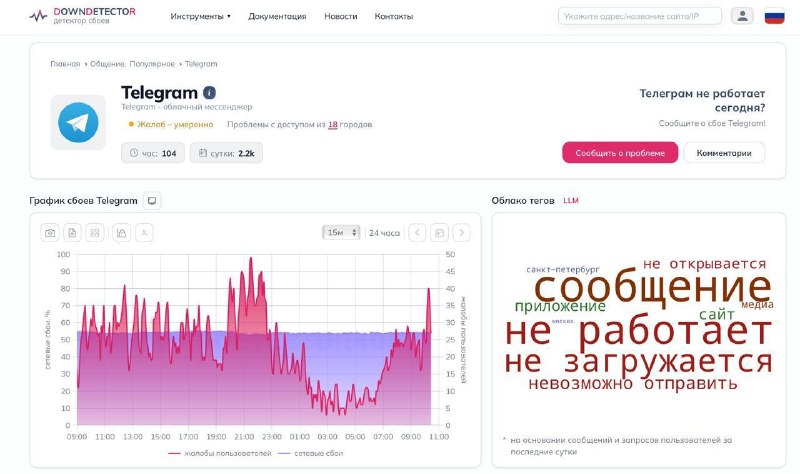Click the monitor icon next to График сбоев
This screenshot has width=800, height=474.
point(152,201)
